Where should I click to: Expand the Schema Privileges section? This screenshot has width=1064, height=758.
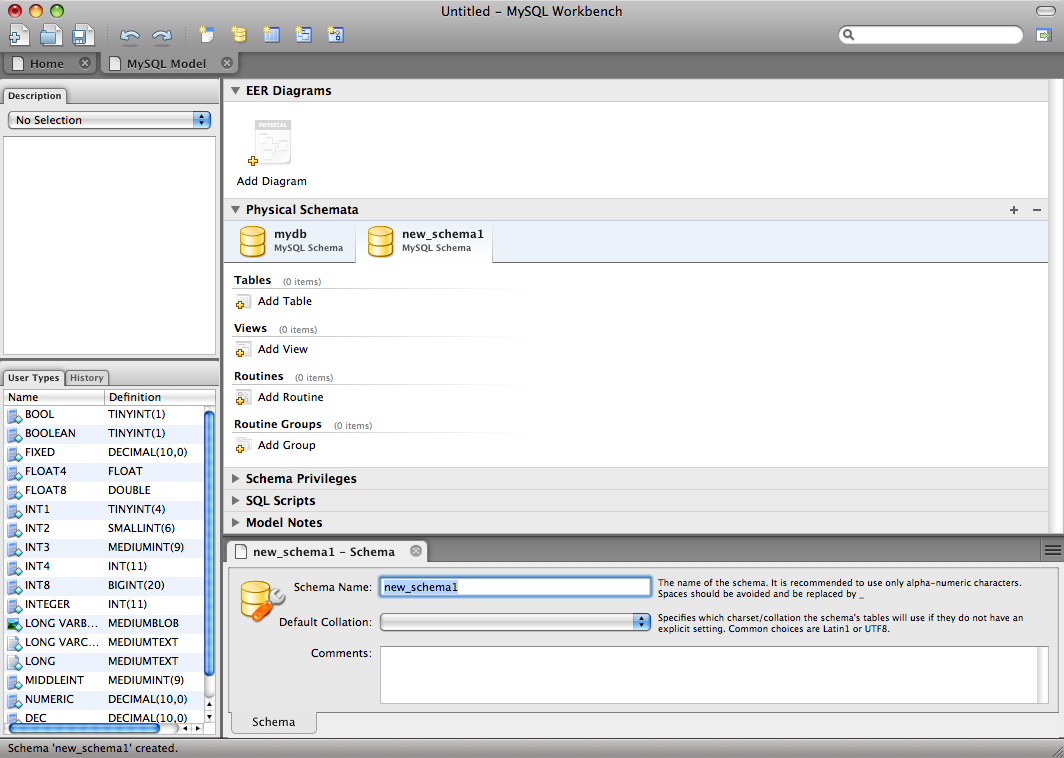point(236,479)
